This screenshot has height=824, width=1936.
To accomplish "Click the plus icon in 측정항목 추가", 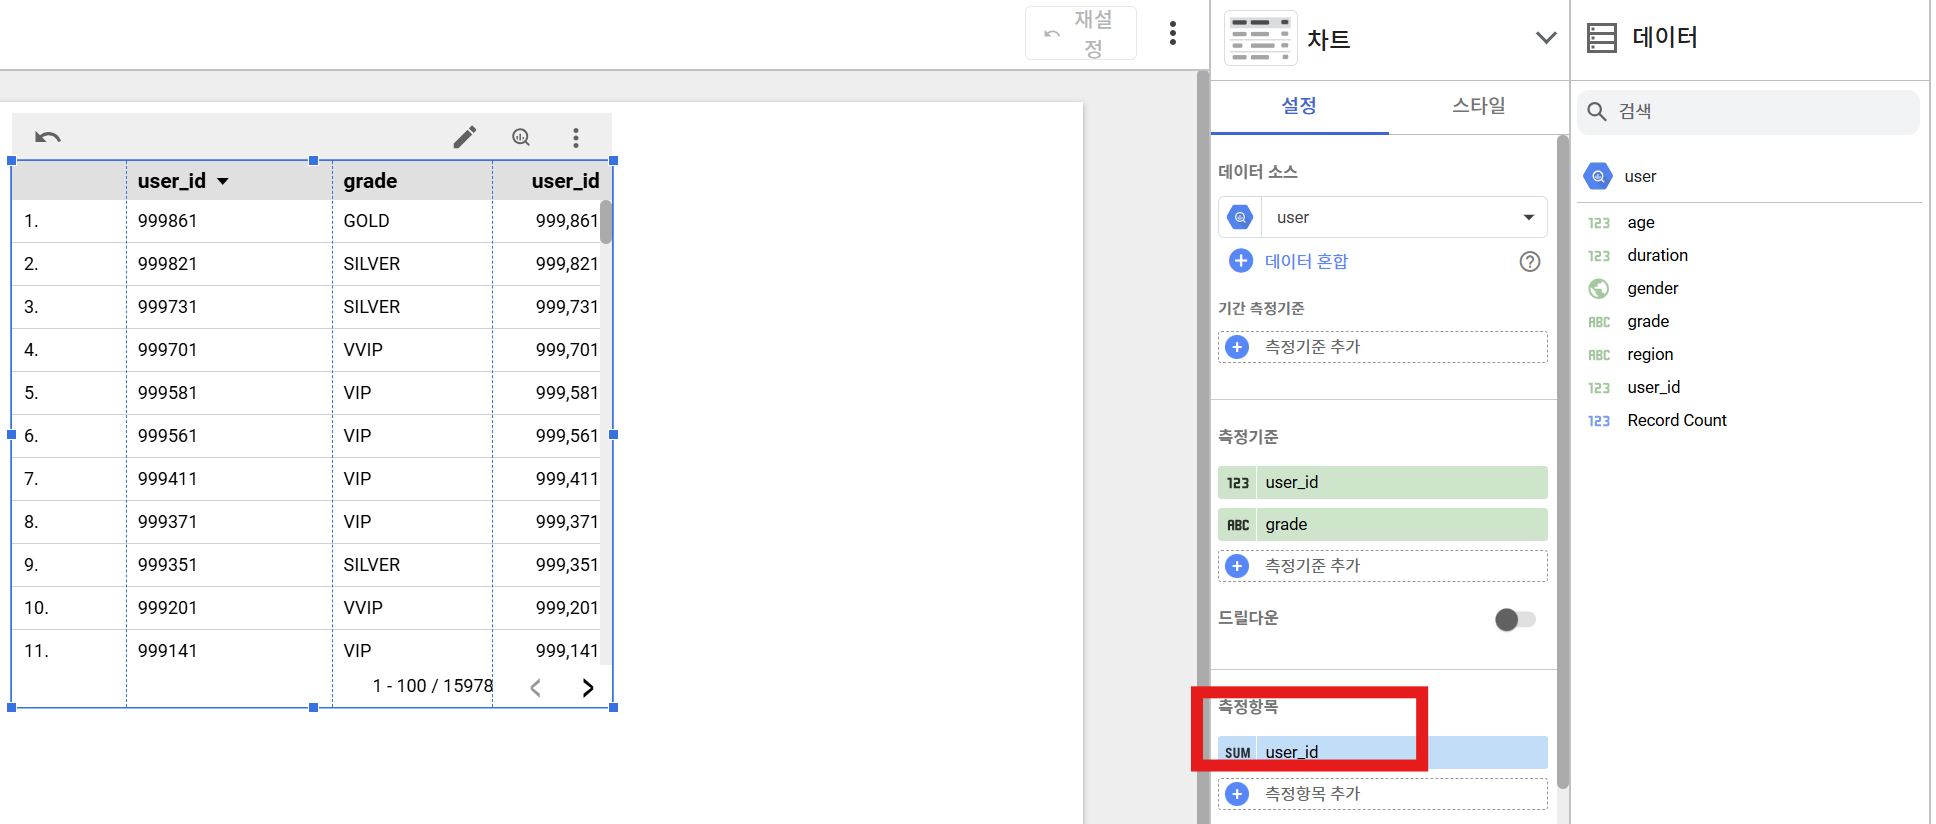I will tap(1237, 794).
